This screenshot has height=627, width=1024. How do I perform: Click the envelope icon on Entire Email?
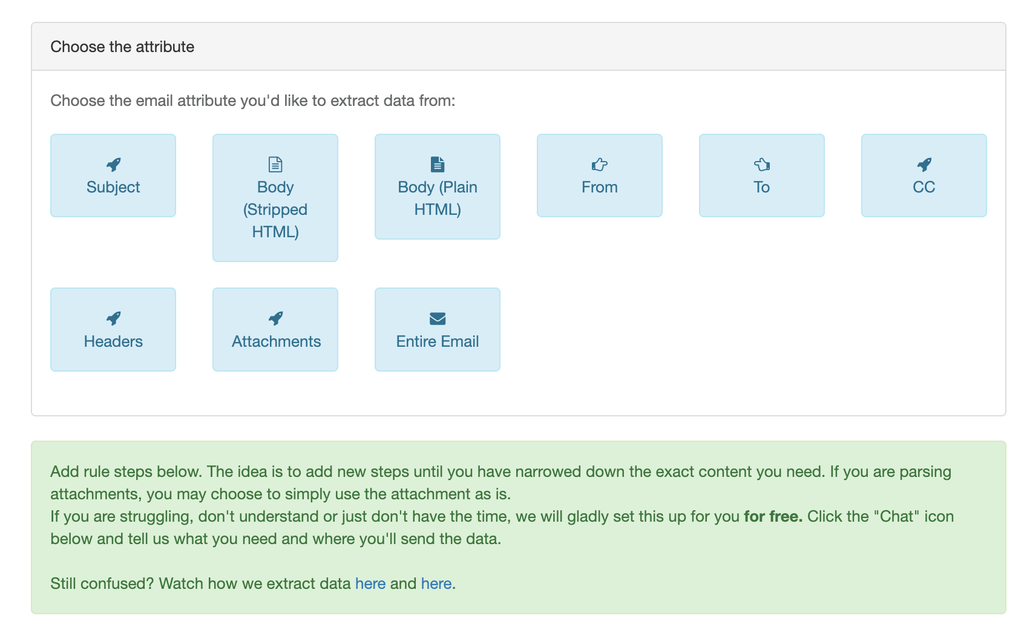(x=437, y=318)
